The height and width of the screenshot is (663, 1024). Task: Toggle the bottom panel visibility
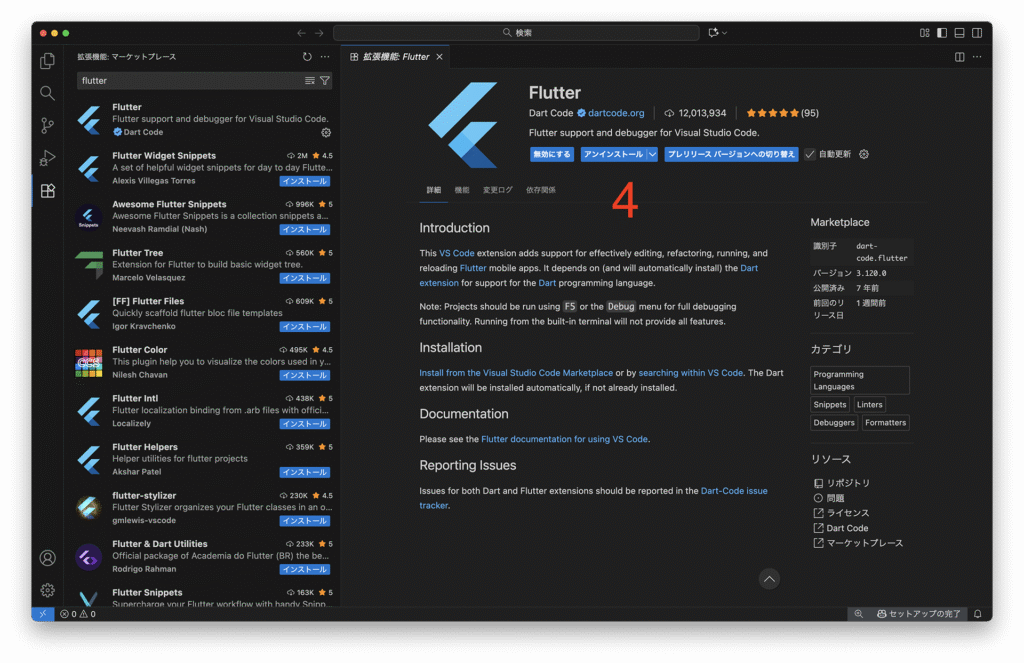(x=959, y=33)
